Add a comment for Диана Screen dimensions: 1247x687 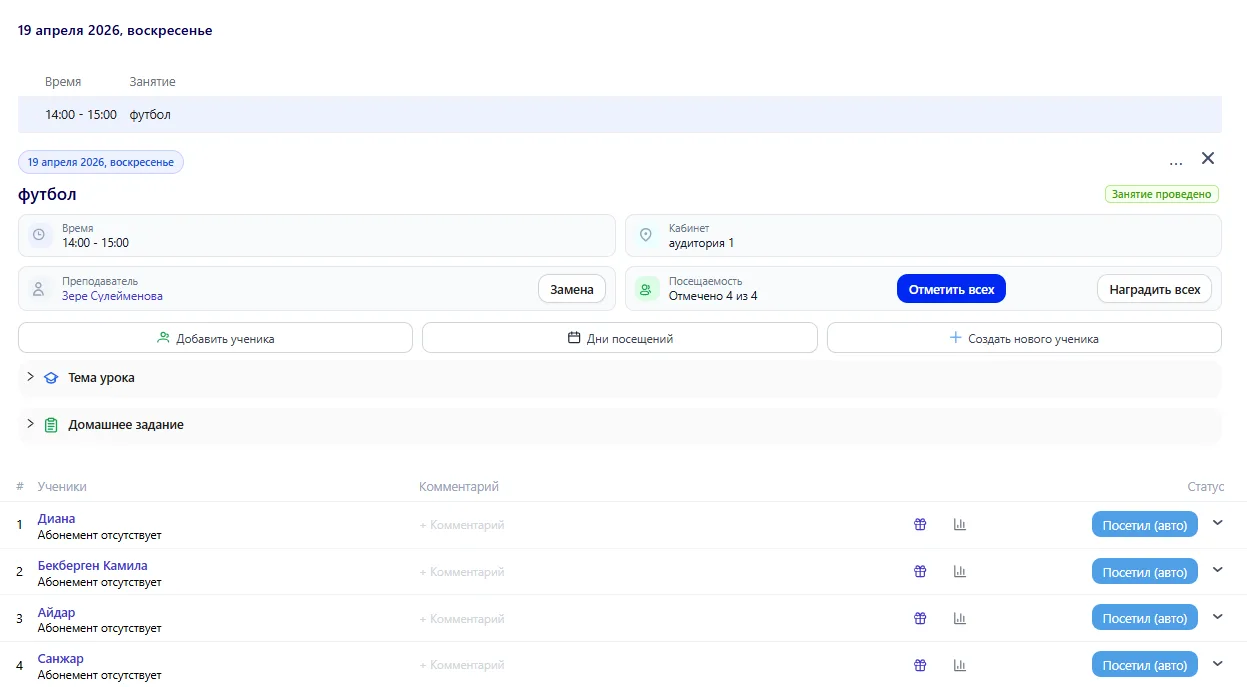click(x=462, y=525)
